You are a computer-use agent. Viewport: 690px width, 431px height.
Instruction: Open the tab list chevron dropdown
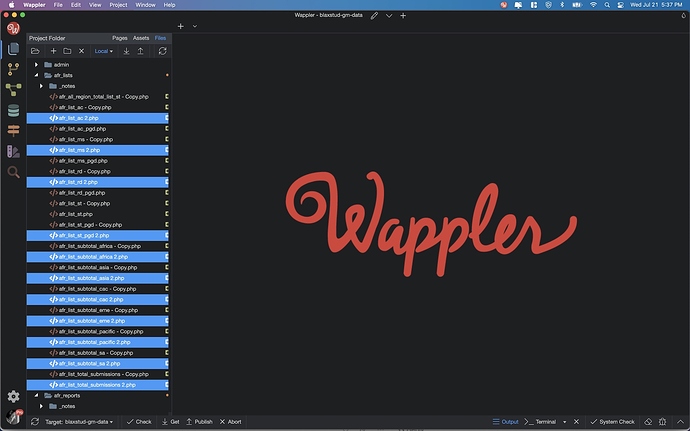pyautogui.click(x=195, y=26)
